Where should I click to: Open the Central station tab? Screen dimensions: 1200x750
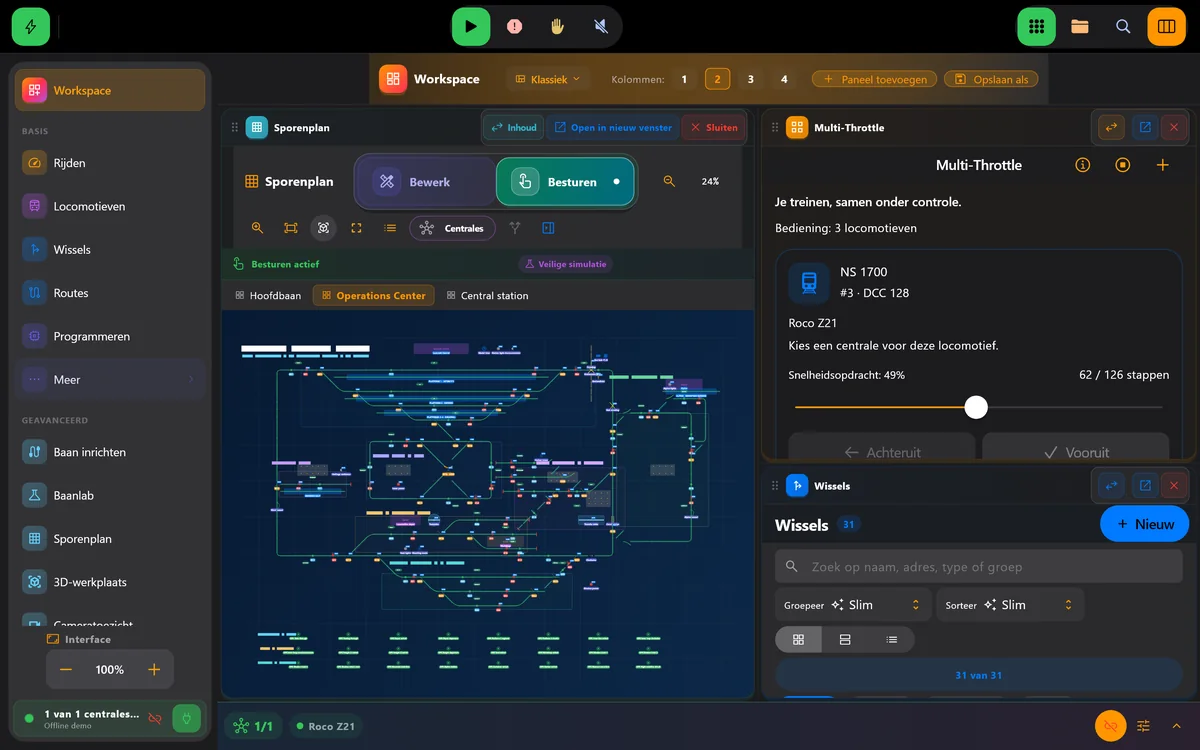pos(488,296)
